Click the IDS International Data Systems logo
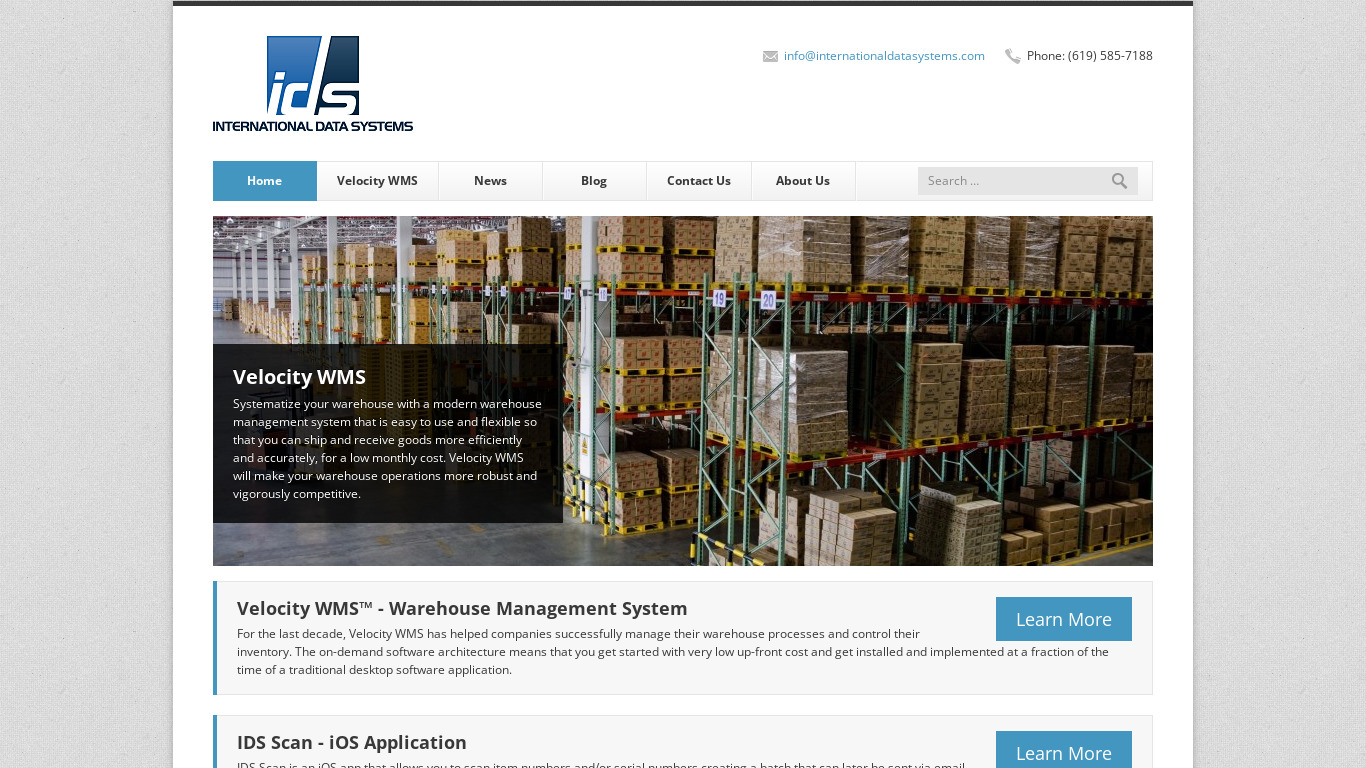The width and height of the screenshot is (1366, 768). click(x=313, y=84)
